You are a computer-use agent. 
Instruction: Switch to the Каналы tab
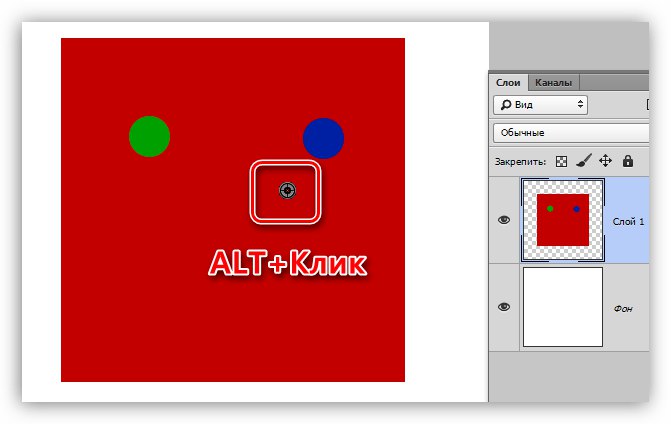click(x=553, y=82)
